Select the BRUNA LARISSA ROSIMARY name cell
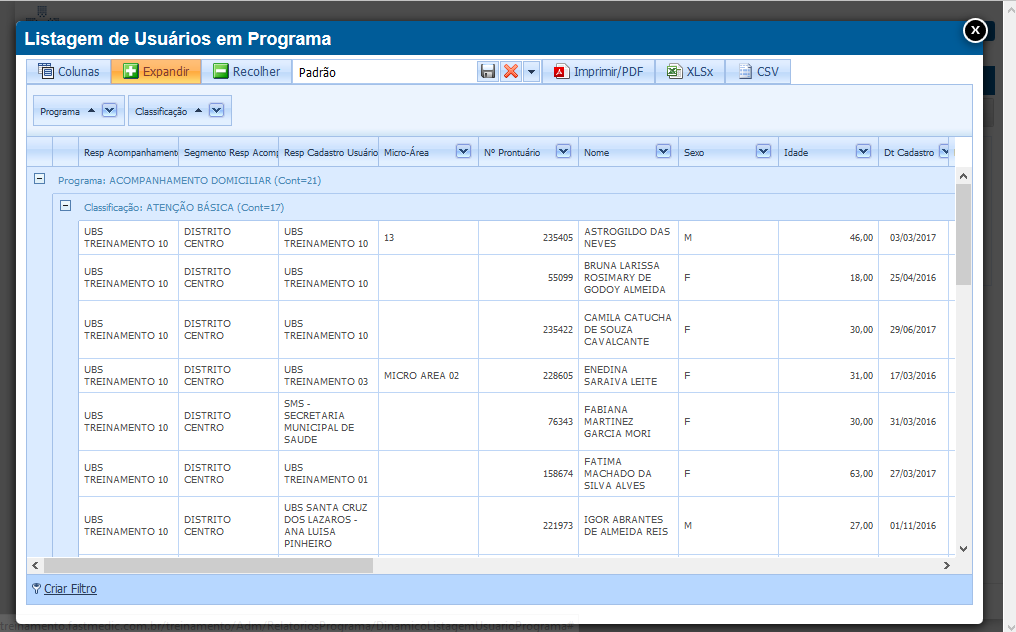The height and width of the screenshot is (632, 1016). (628, 277)
